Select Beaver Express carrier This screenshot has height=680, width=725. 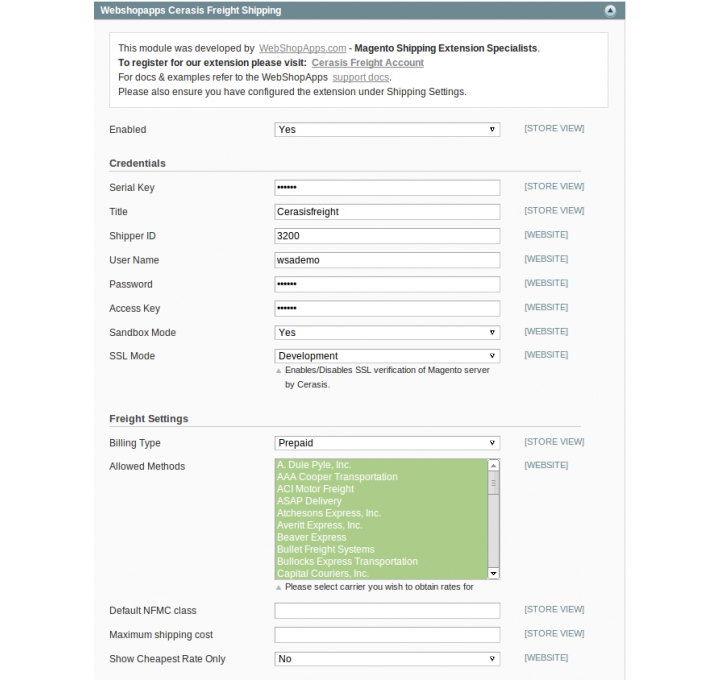click(x=381, y=538)
